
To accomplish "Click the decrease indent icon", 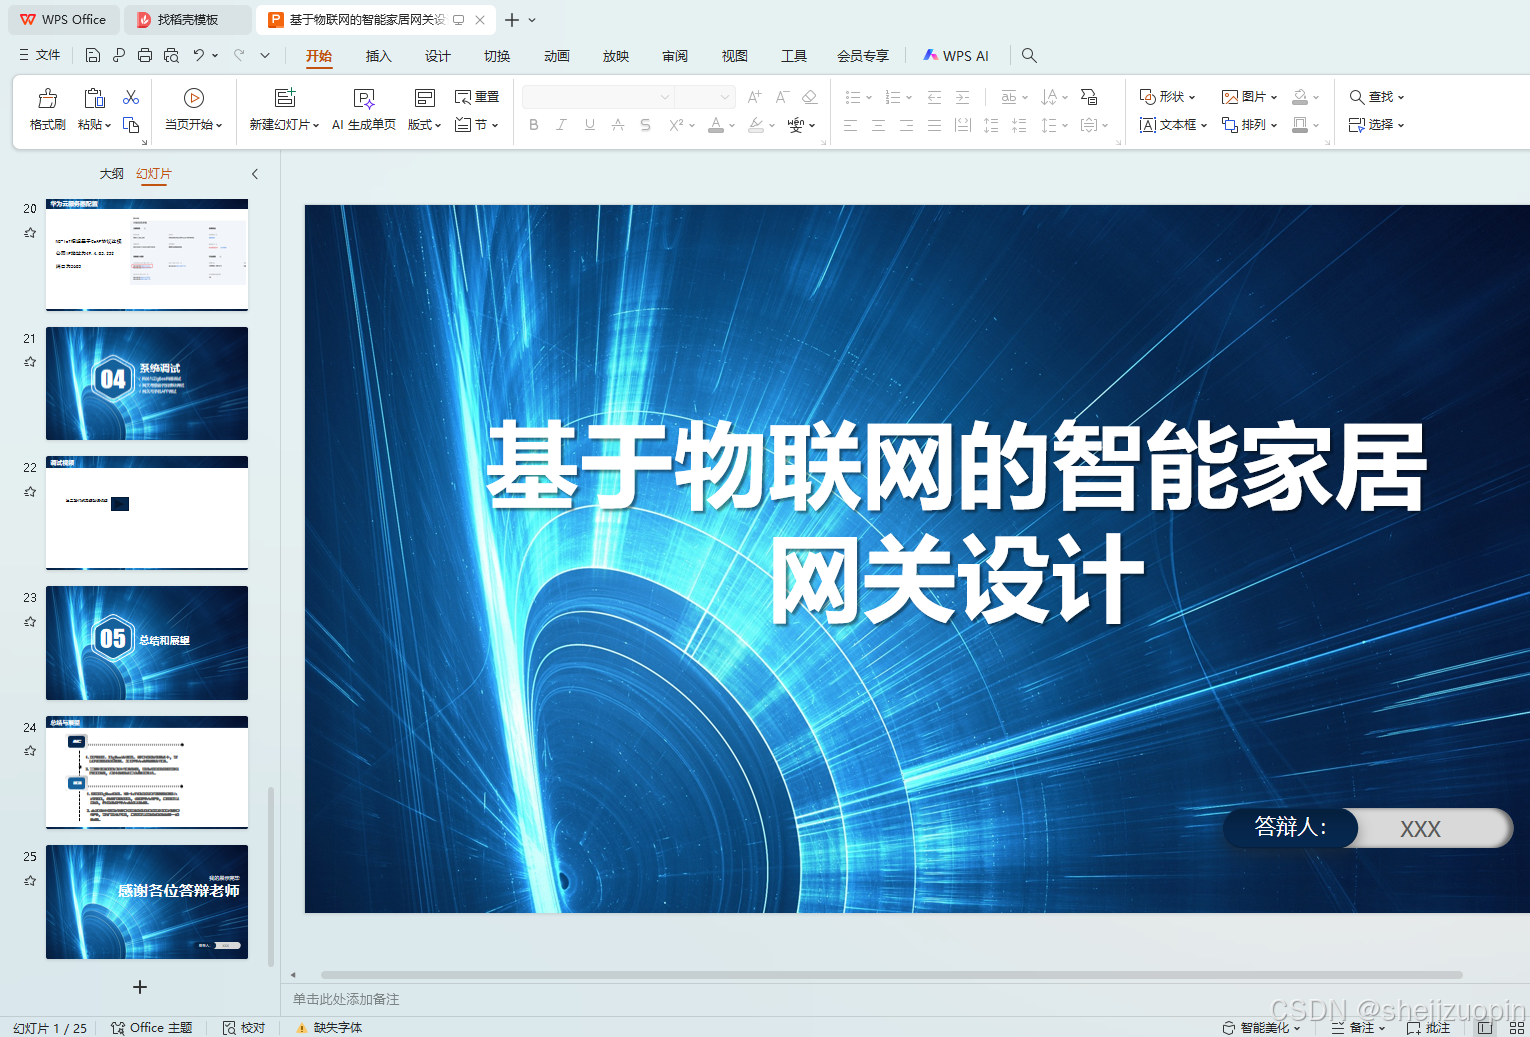I will [x=934, y=97].
